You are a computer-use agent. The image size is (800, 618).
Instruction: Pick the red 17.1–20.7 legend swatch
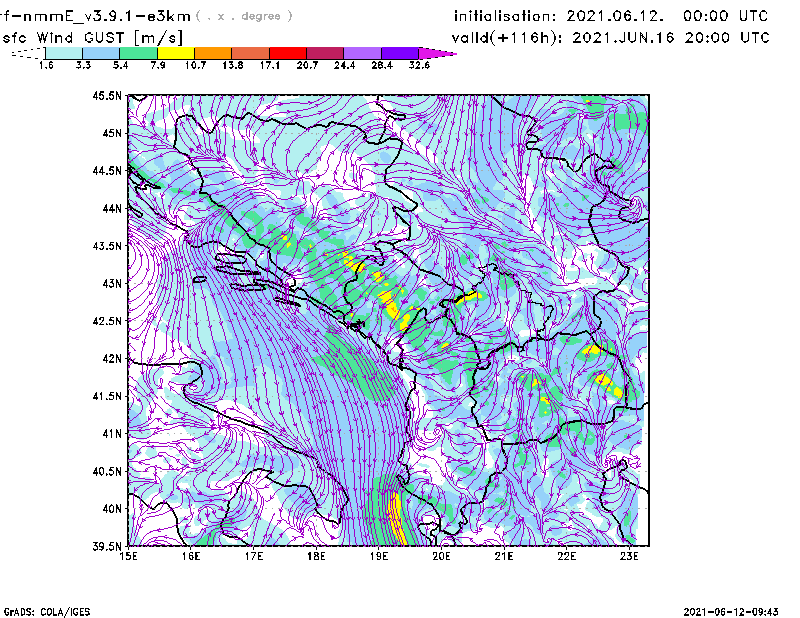288,53
